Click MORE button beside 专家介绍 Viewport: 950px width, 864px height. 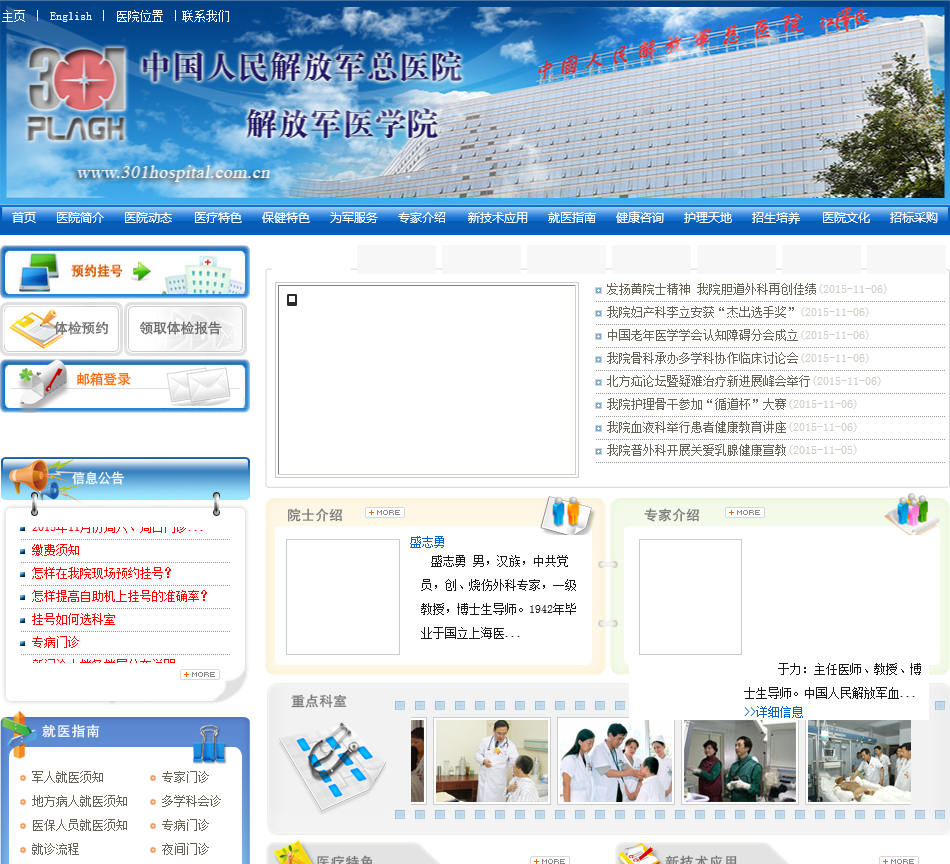pos(745,513)
